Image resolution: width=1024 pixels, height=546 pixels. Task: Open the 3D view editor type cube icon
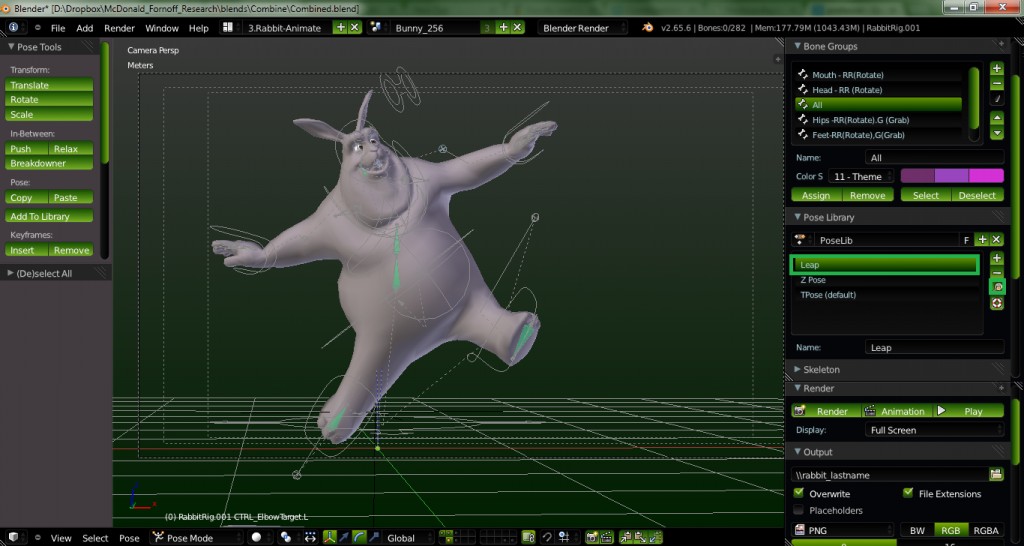pyautogui.click(x=14, y=538)
